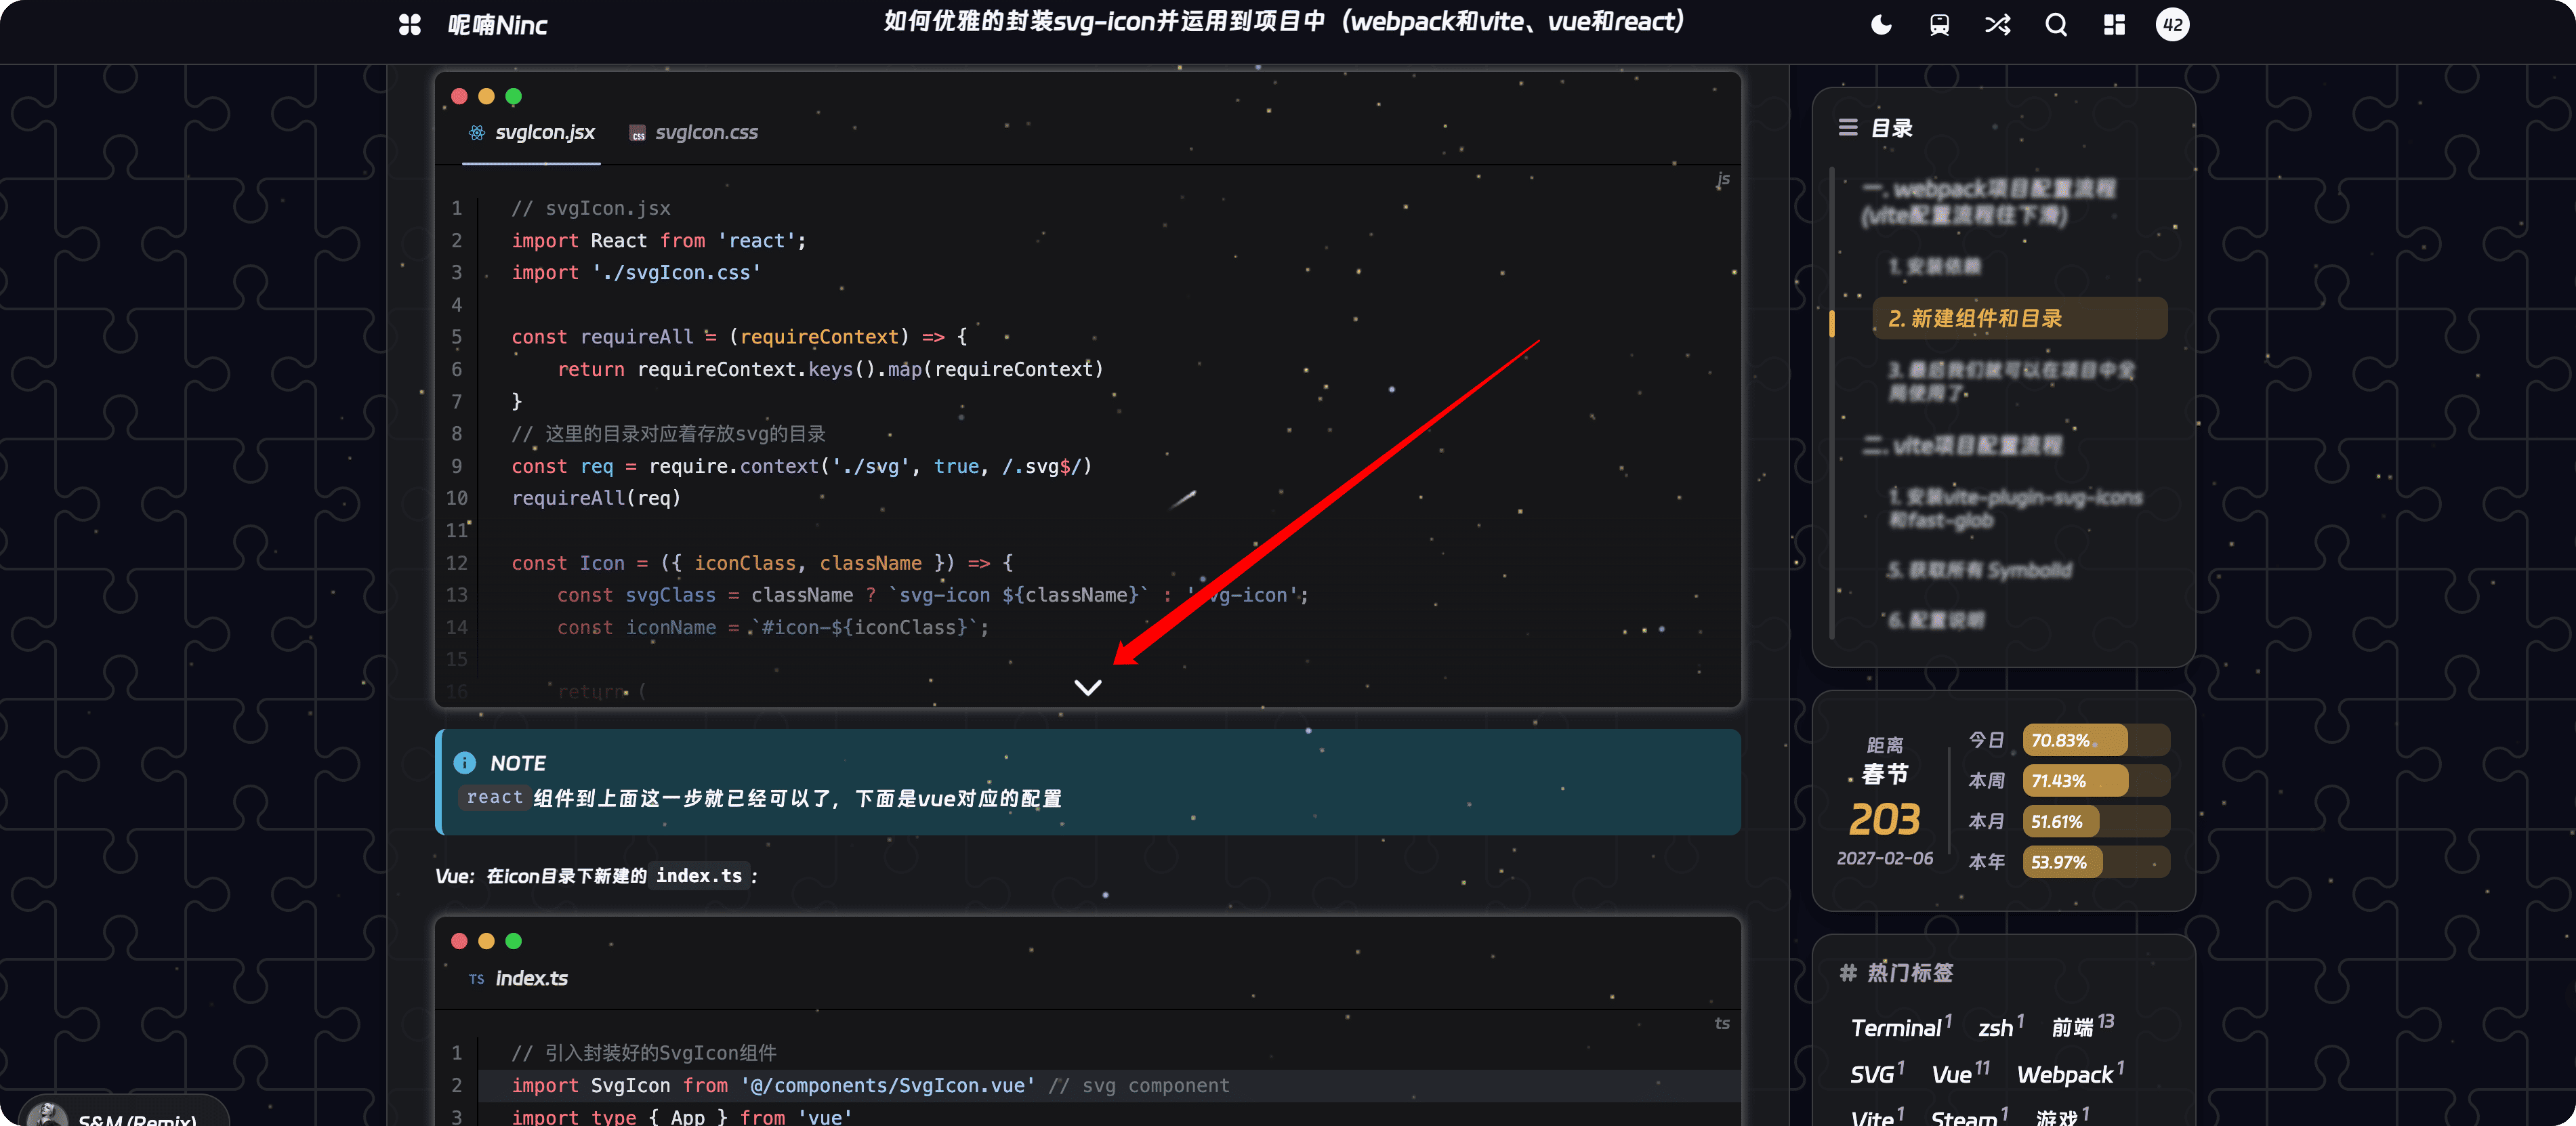Viewport: 2576px width, 1126px height.
Task: Click the article title in the header bar
Action: tap(1285, 22)
